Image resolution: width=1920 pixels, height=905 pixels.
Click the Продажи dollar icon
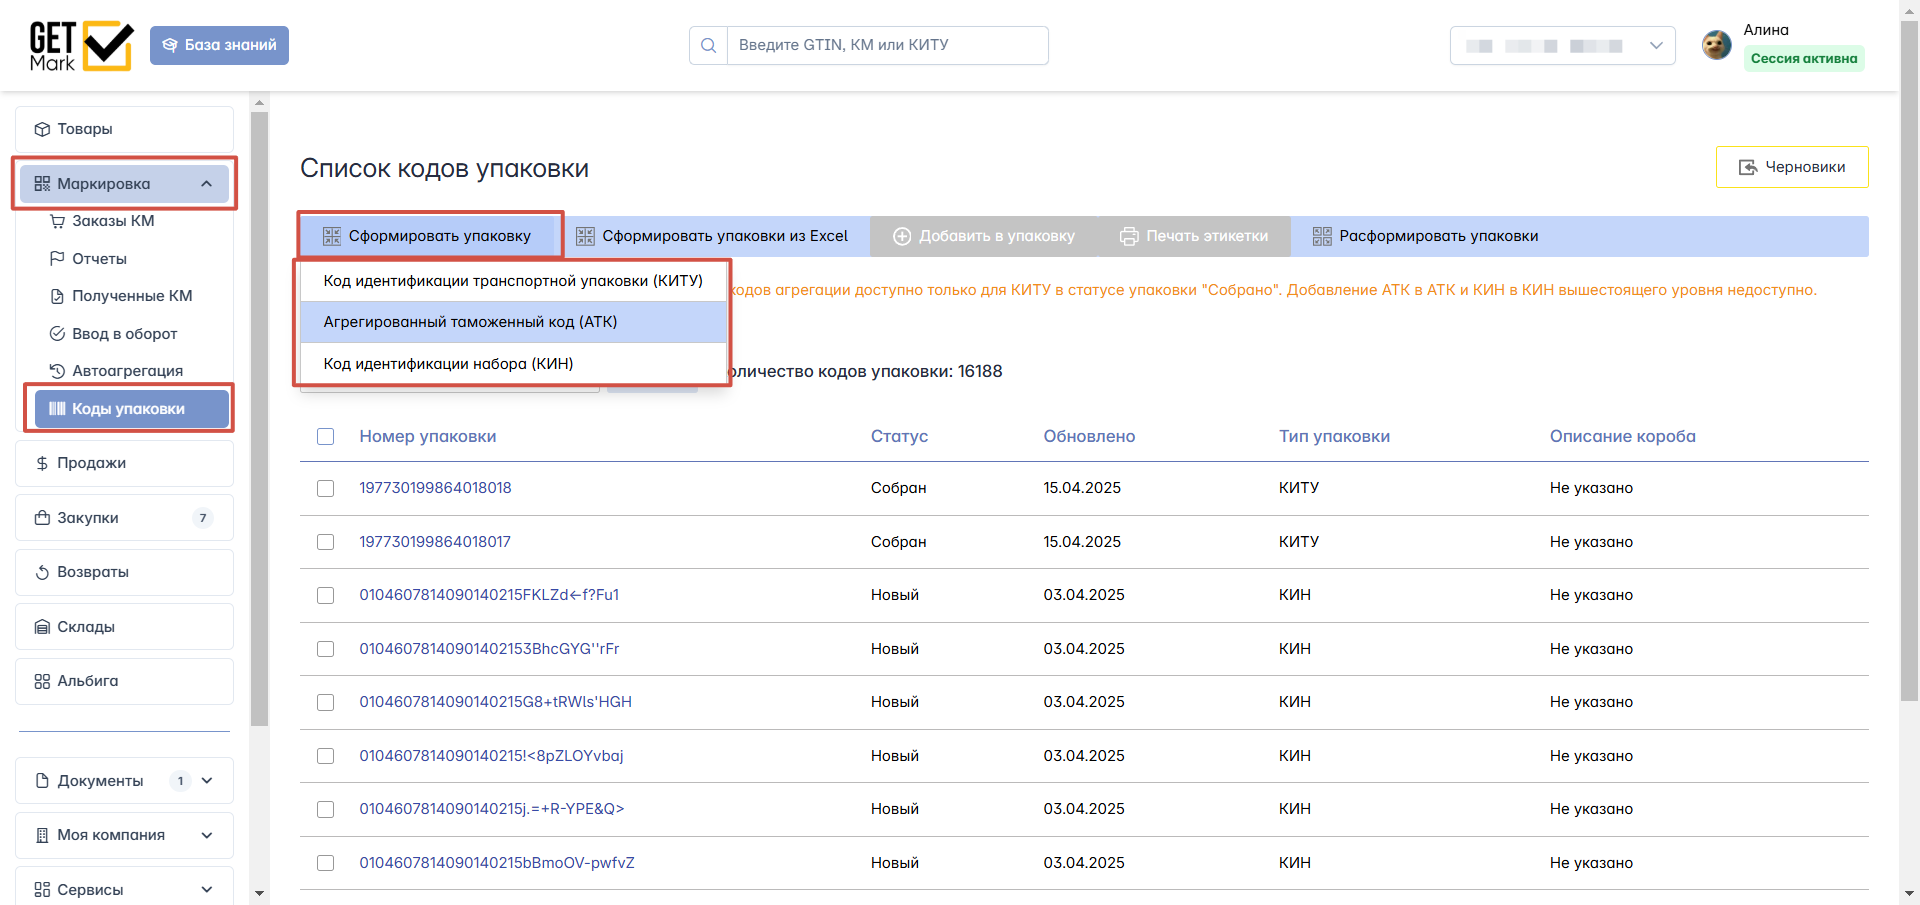42,463
